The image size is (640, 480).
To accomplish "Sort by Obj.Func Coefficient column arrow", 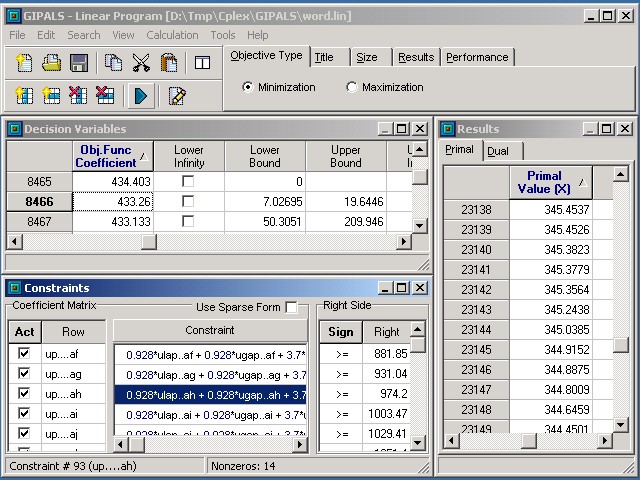I will [x=144, y=157].
